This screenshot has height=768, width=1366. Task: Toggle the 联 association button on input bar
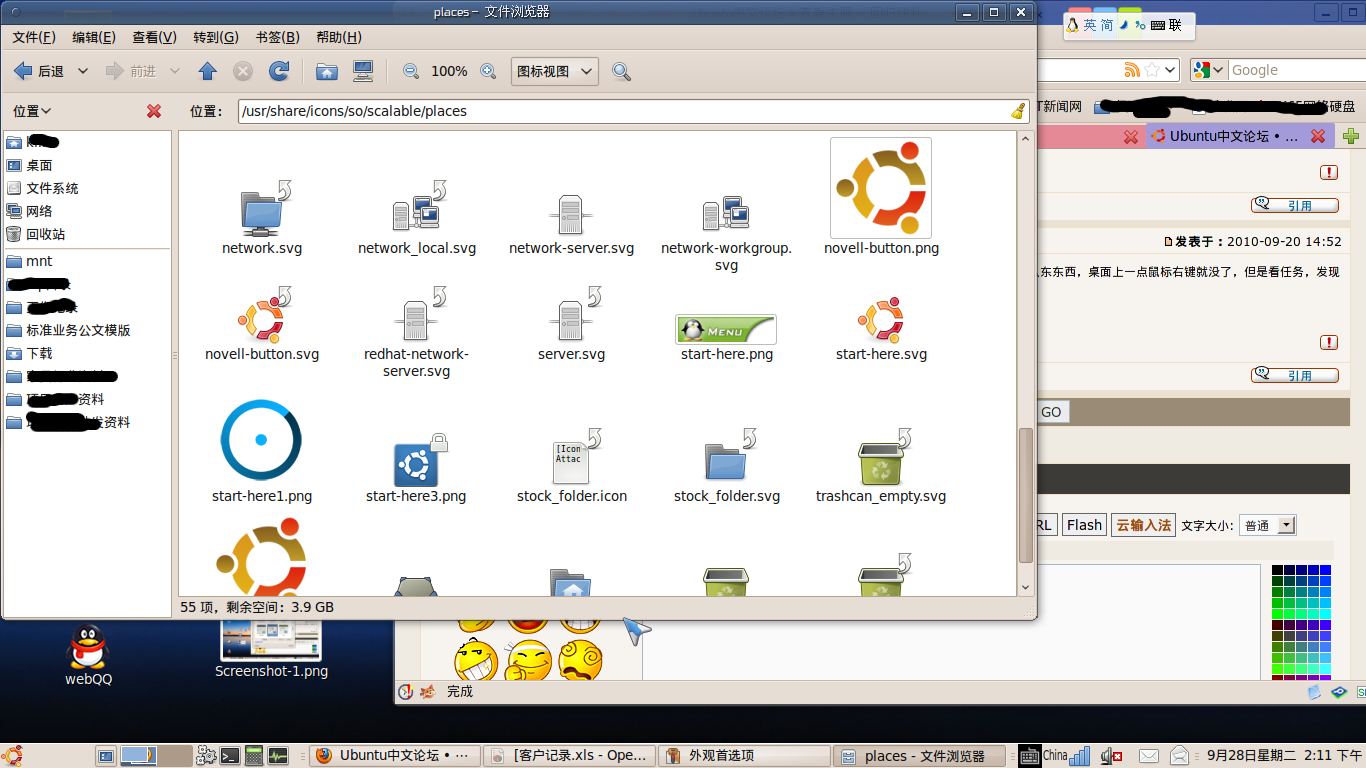pos(1175,25)
